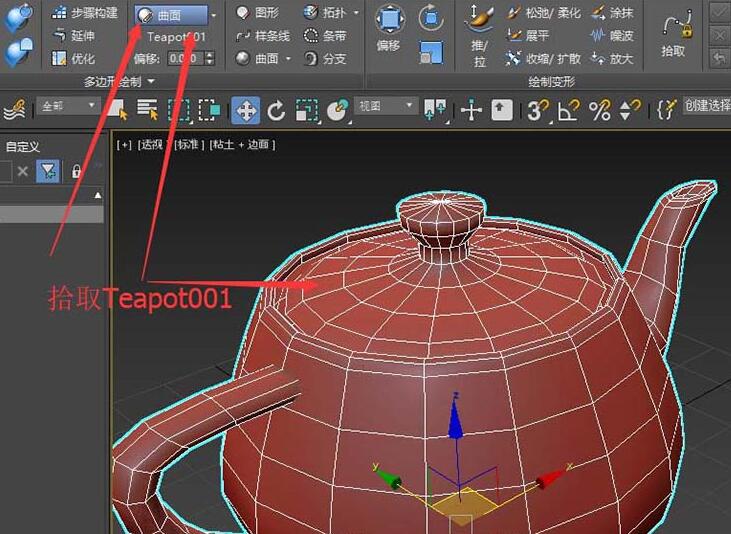Click the red X axis gizmo arrow
This screenshot has height=534, width=731.
[553, 477]
